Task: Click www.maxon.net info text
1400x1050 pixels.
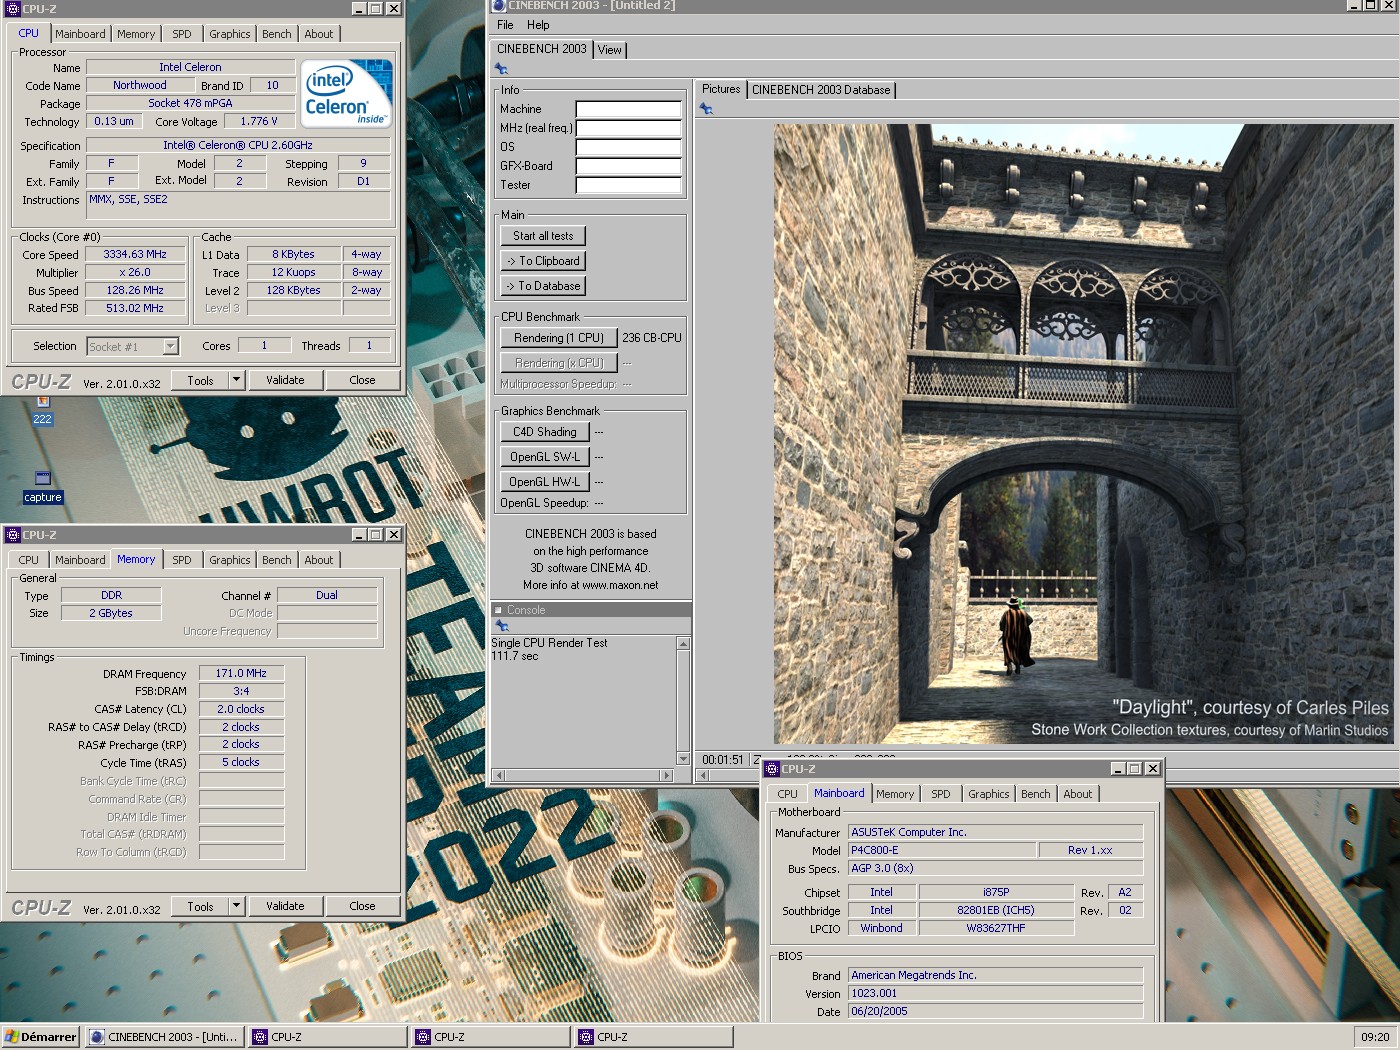Action: click(620, 585)
